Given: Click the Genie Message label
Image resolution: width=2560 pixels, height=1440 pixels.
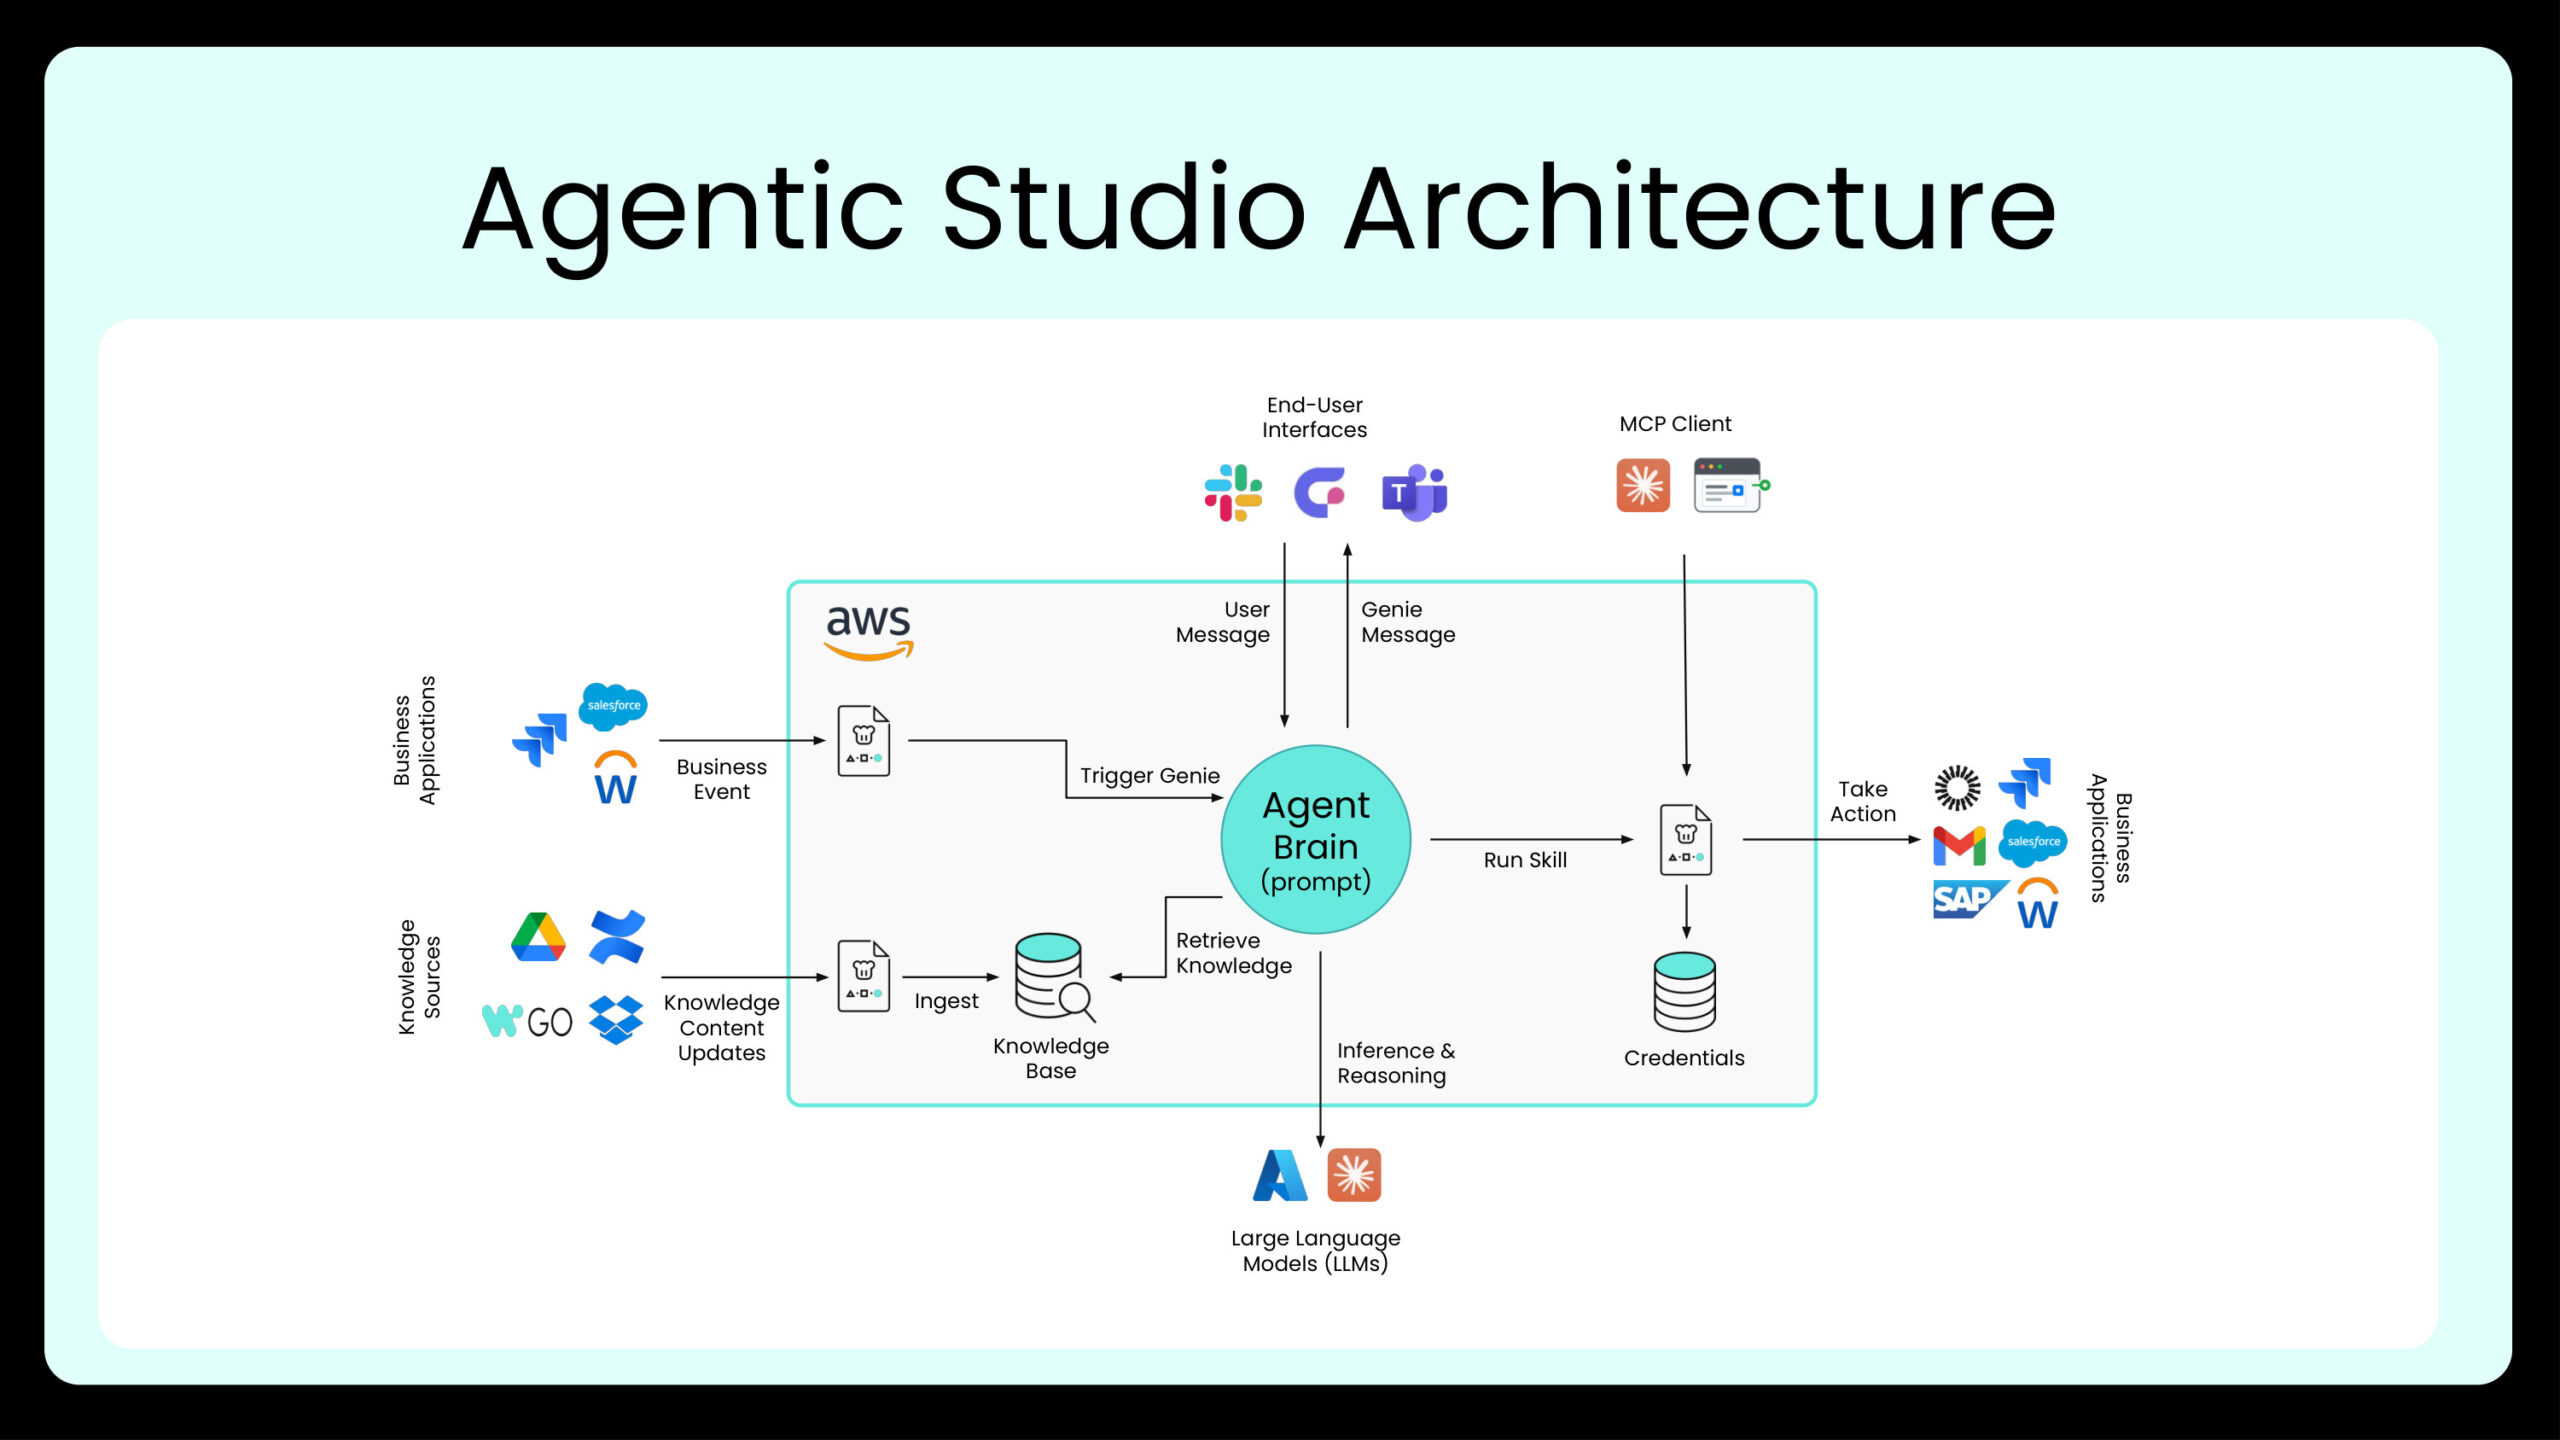Looking at the screenshot, I should pyautogui.click(x=1408, y=622).
